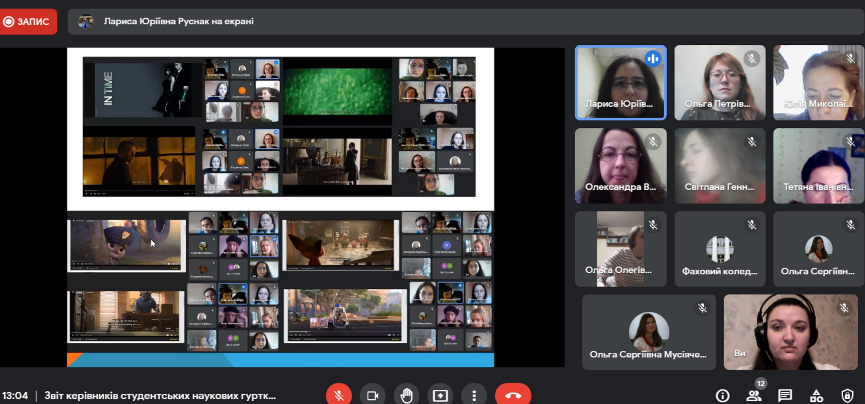Image resolution: width=865 pixels, height=404 pixels.
Task: Click muted mic icon on Ольга Петрів... tile
Action: point(751,59)
